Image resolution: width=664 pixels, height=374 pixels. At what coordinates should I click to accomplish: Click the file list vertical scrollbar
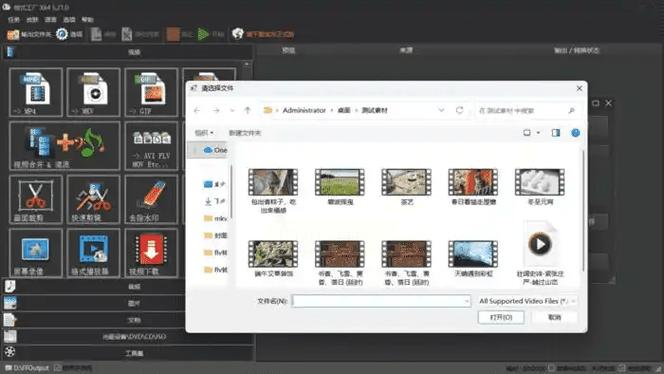583,211
